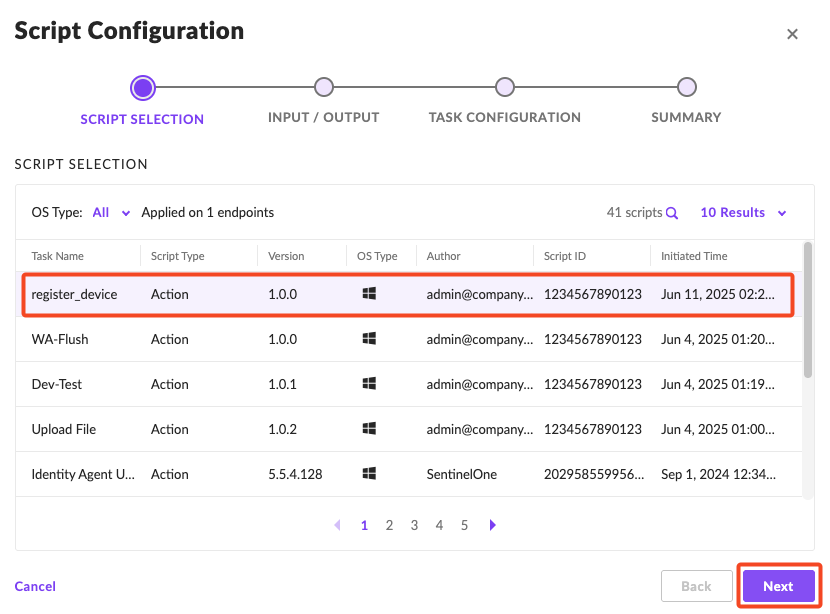
Task: Click Windows icon in WA-Flush row
Action: pyautogui.click(x=369, y=339)
